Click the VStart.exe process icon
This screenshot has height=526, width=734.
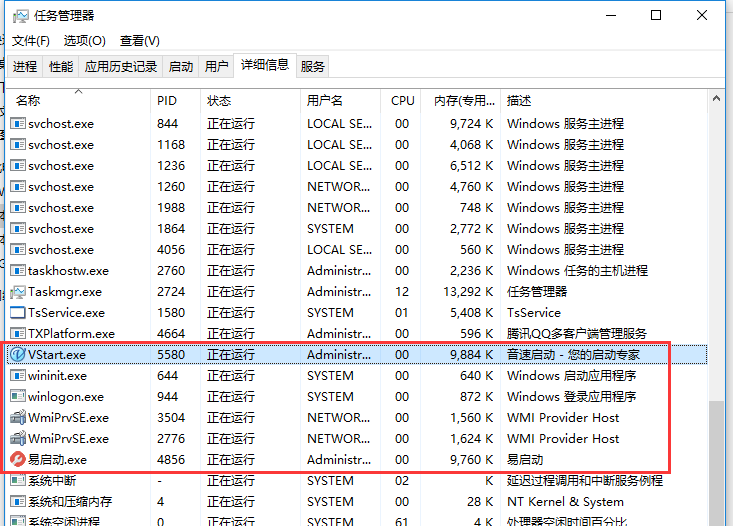[18, 355]
